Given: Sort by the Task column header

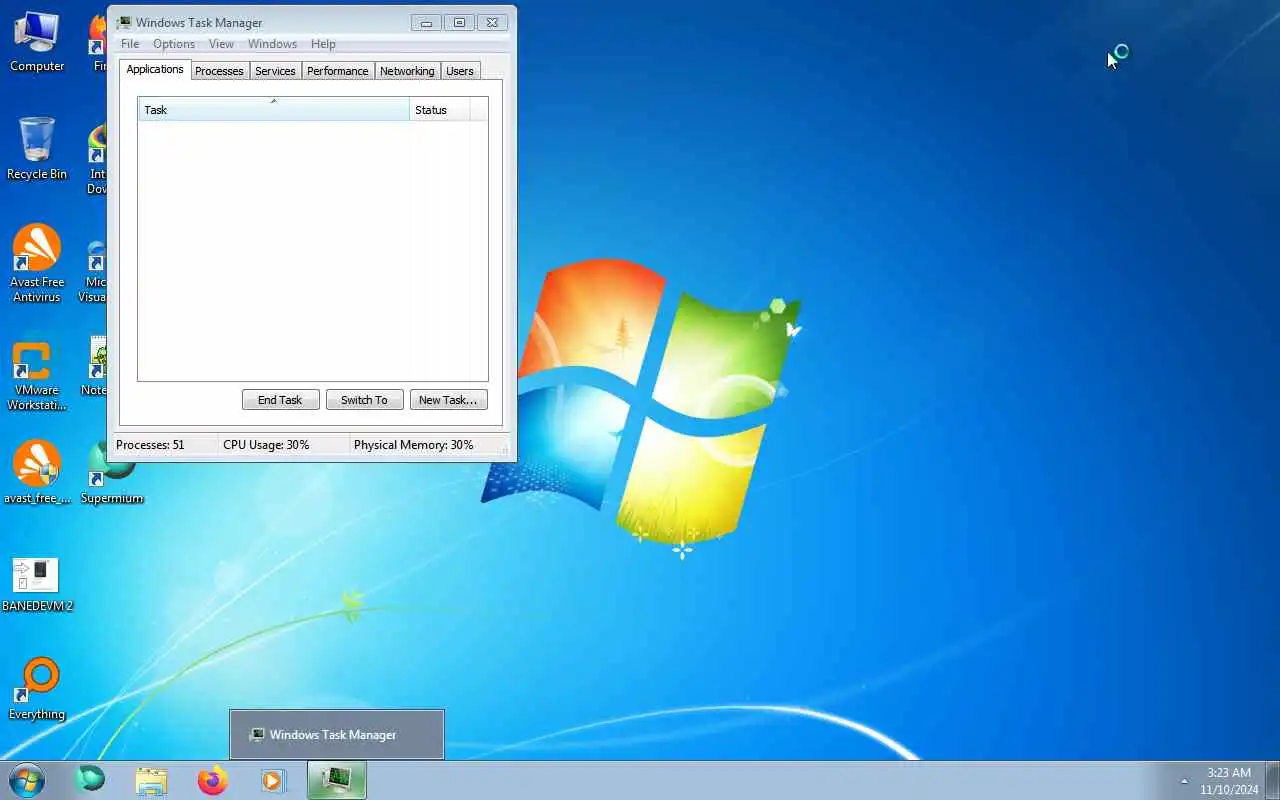Looking at the screenshot, I should (273, 110).
